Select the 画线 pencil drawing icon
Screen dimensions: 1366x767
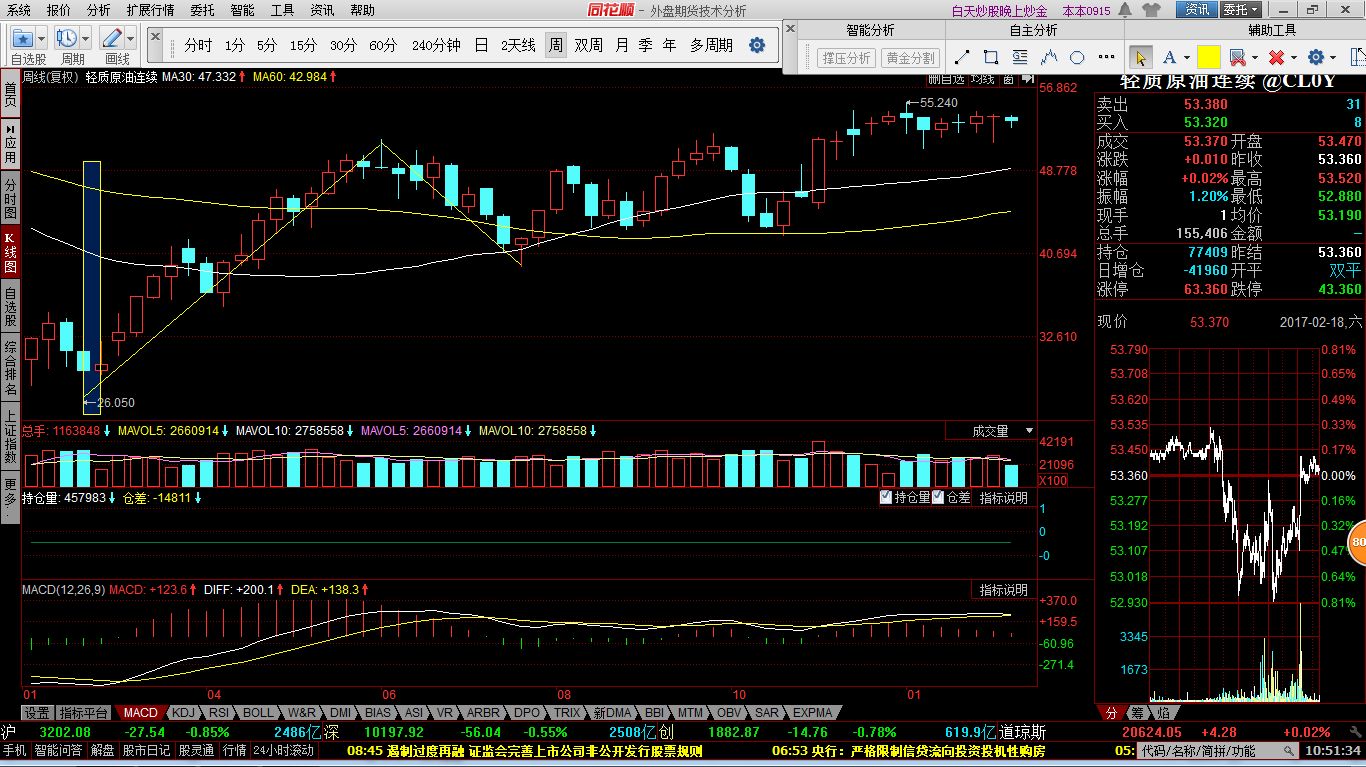click(112, 38)
